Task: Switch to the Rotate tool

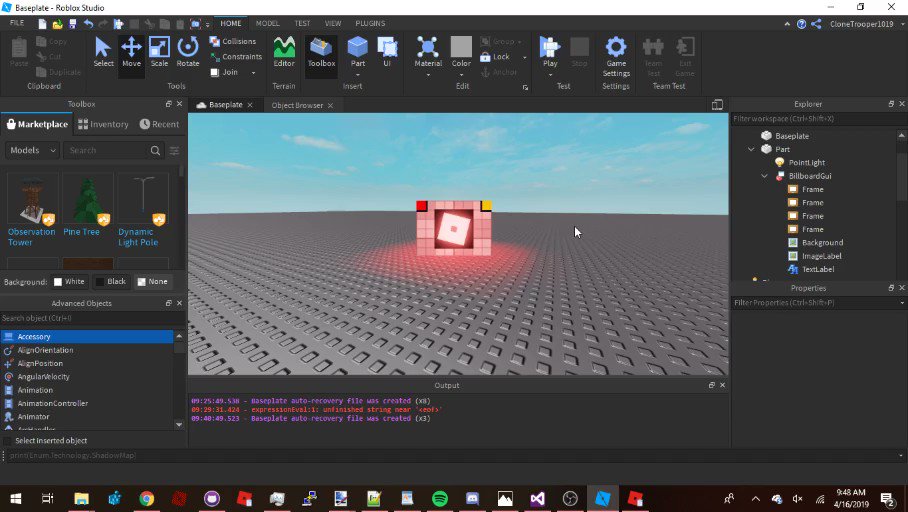Action: (x=188, y=52)
